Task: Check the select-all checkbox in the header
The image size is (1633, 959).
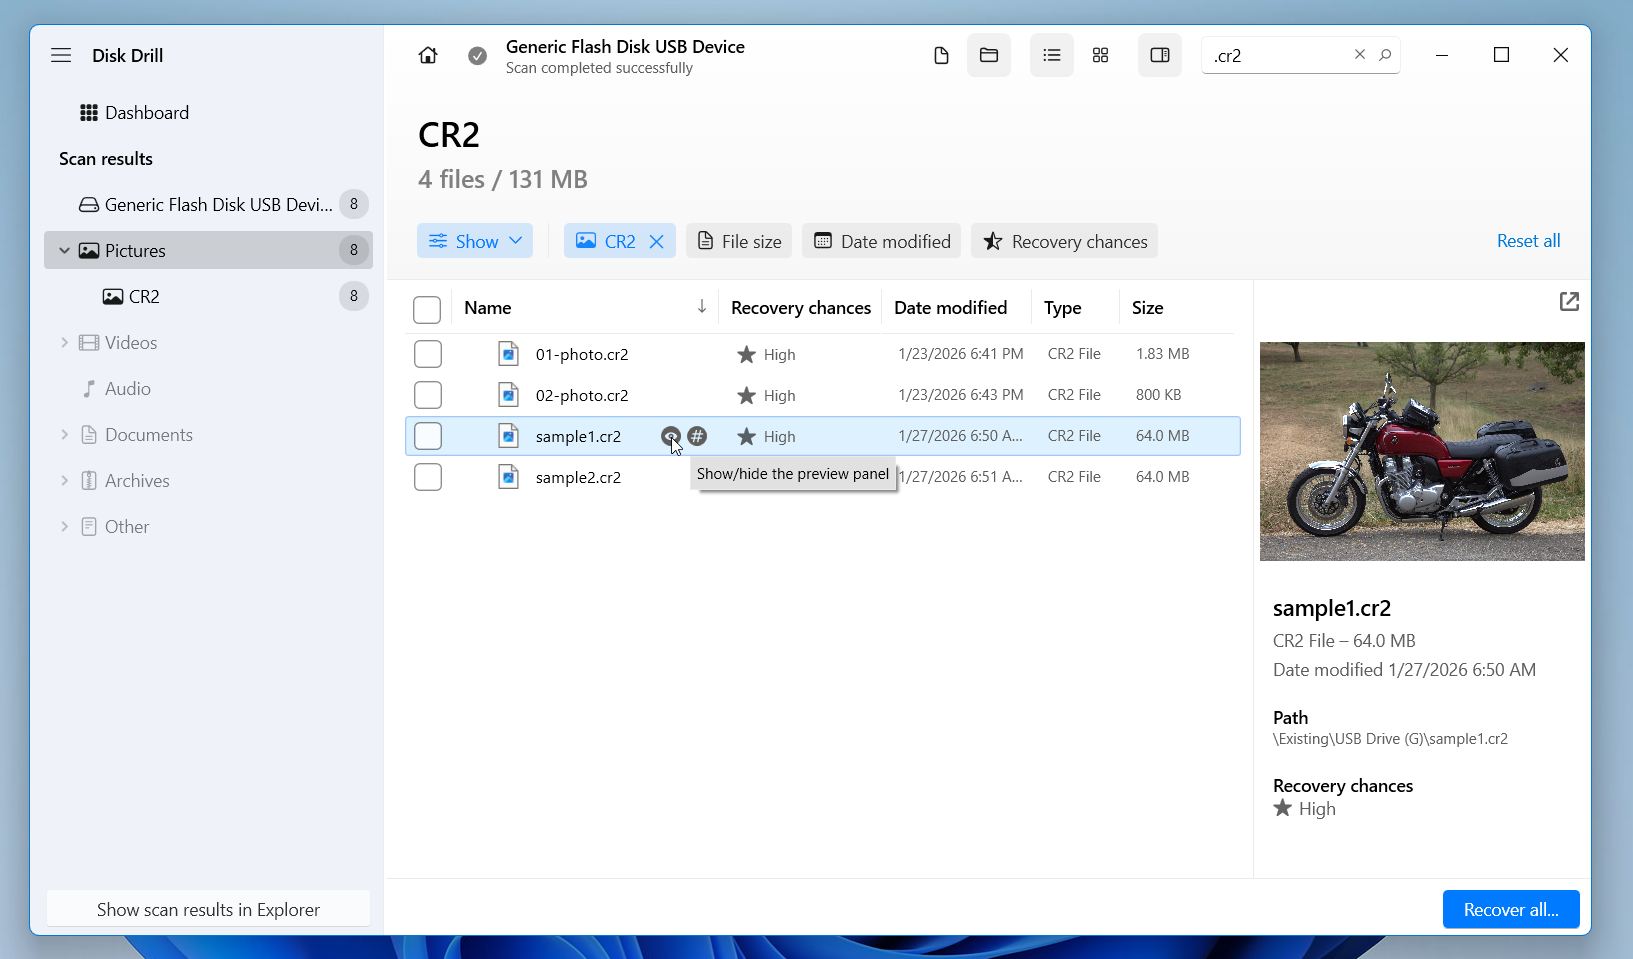Action: coord(427,310)
